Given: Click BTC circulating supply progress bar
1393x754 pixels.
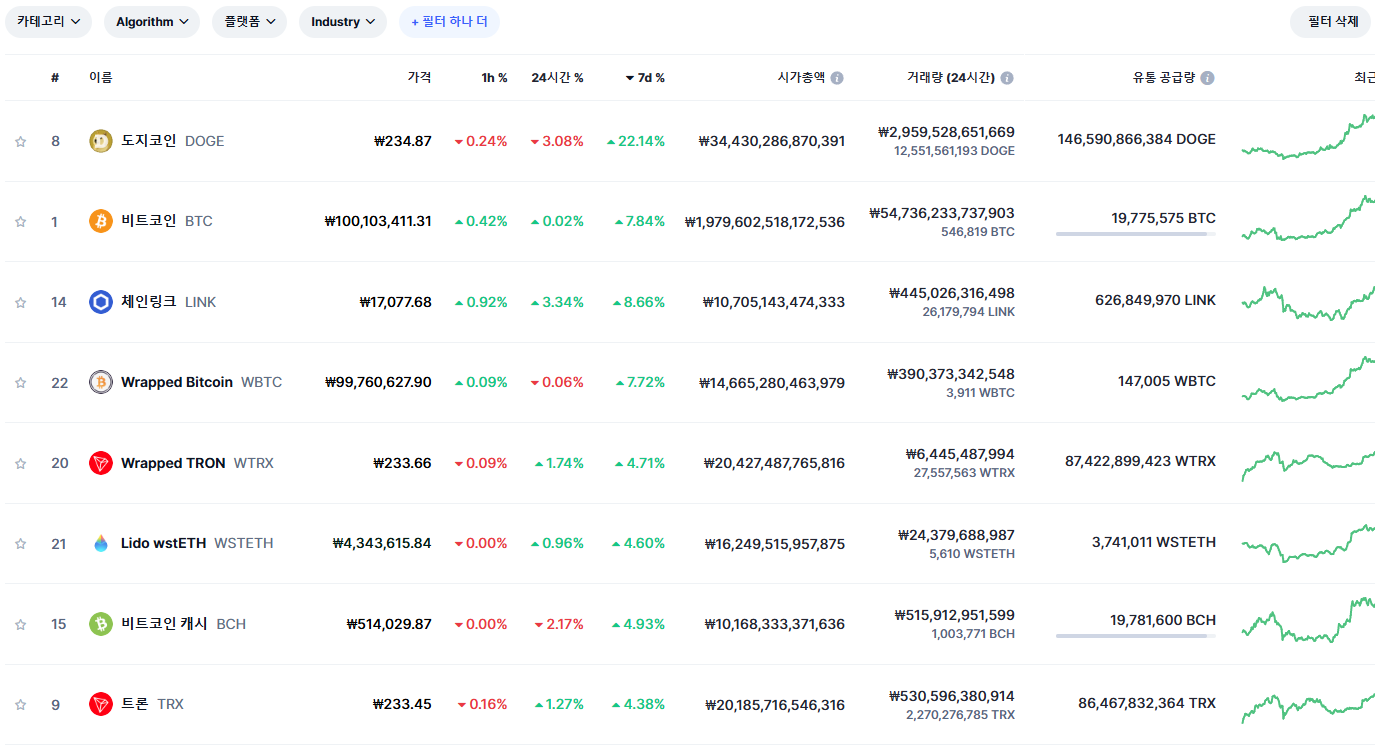Looking at the screenshot, I should tap(1136, 234).
